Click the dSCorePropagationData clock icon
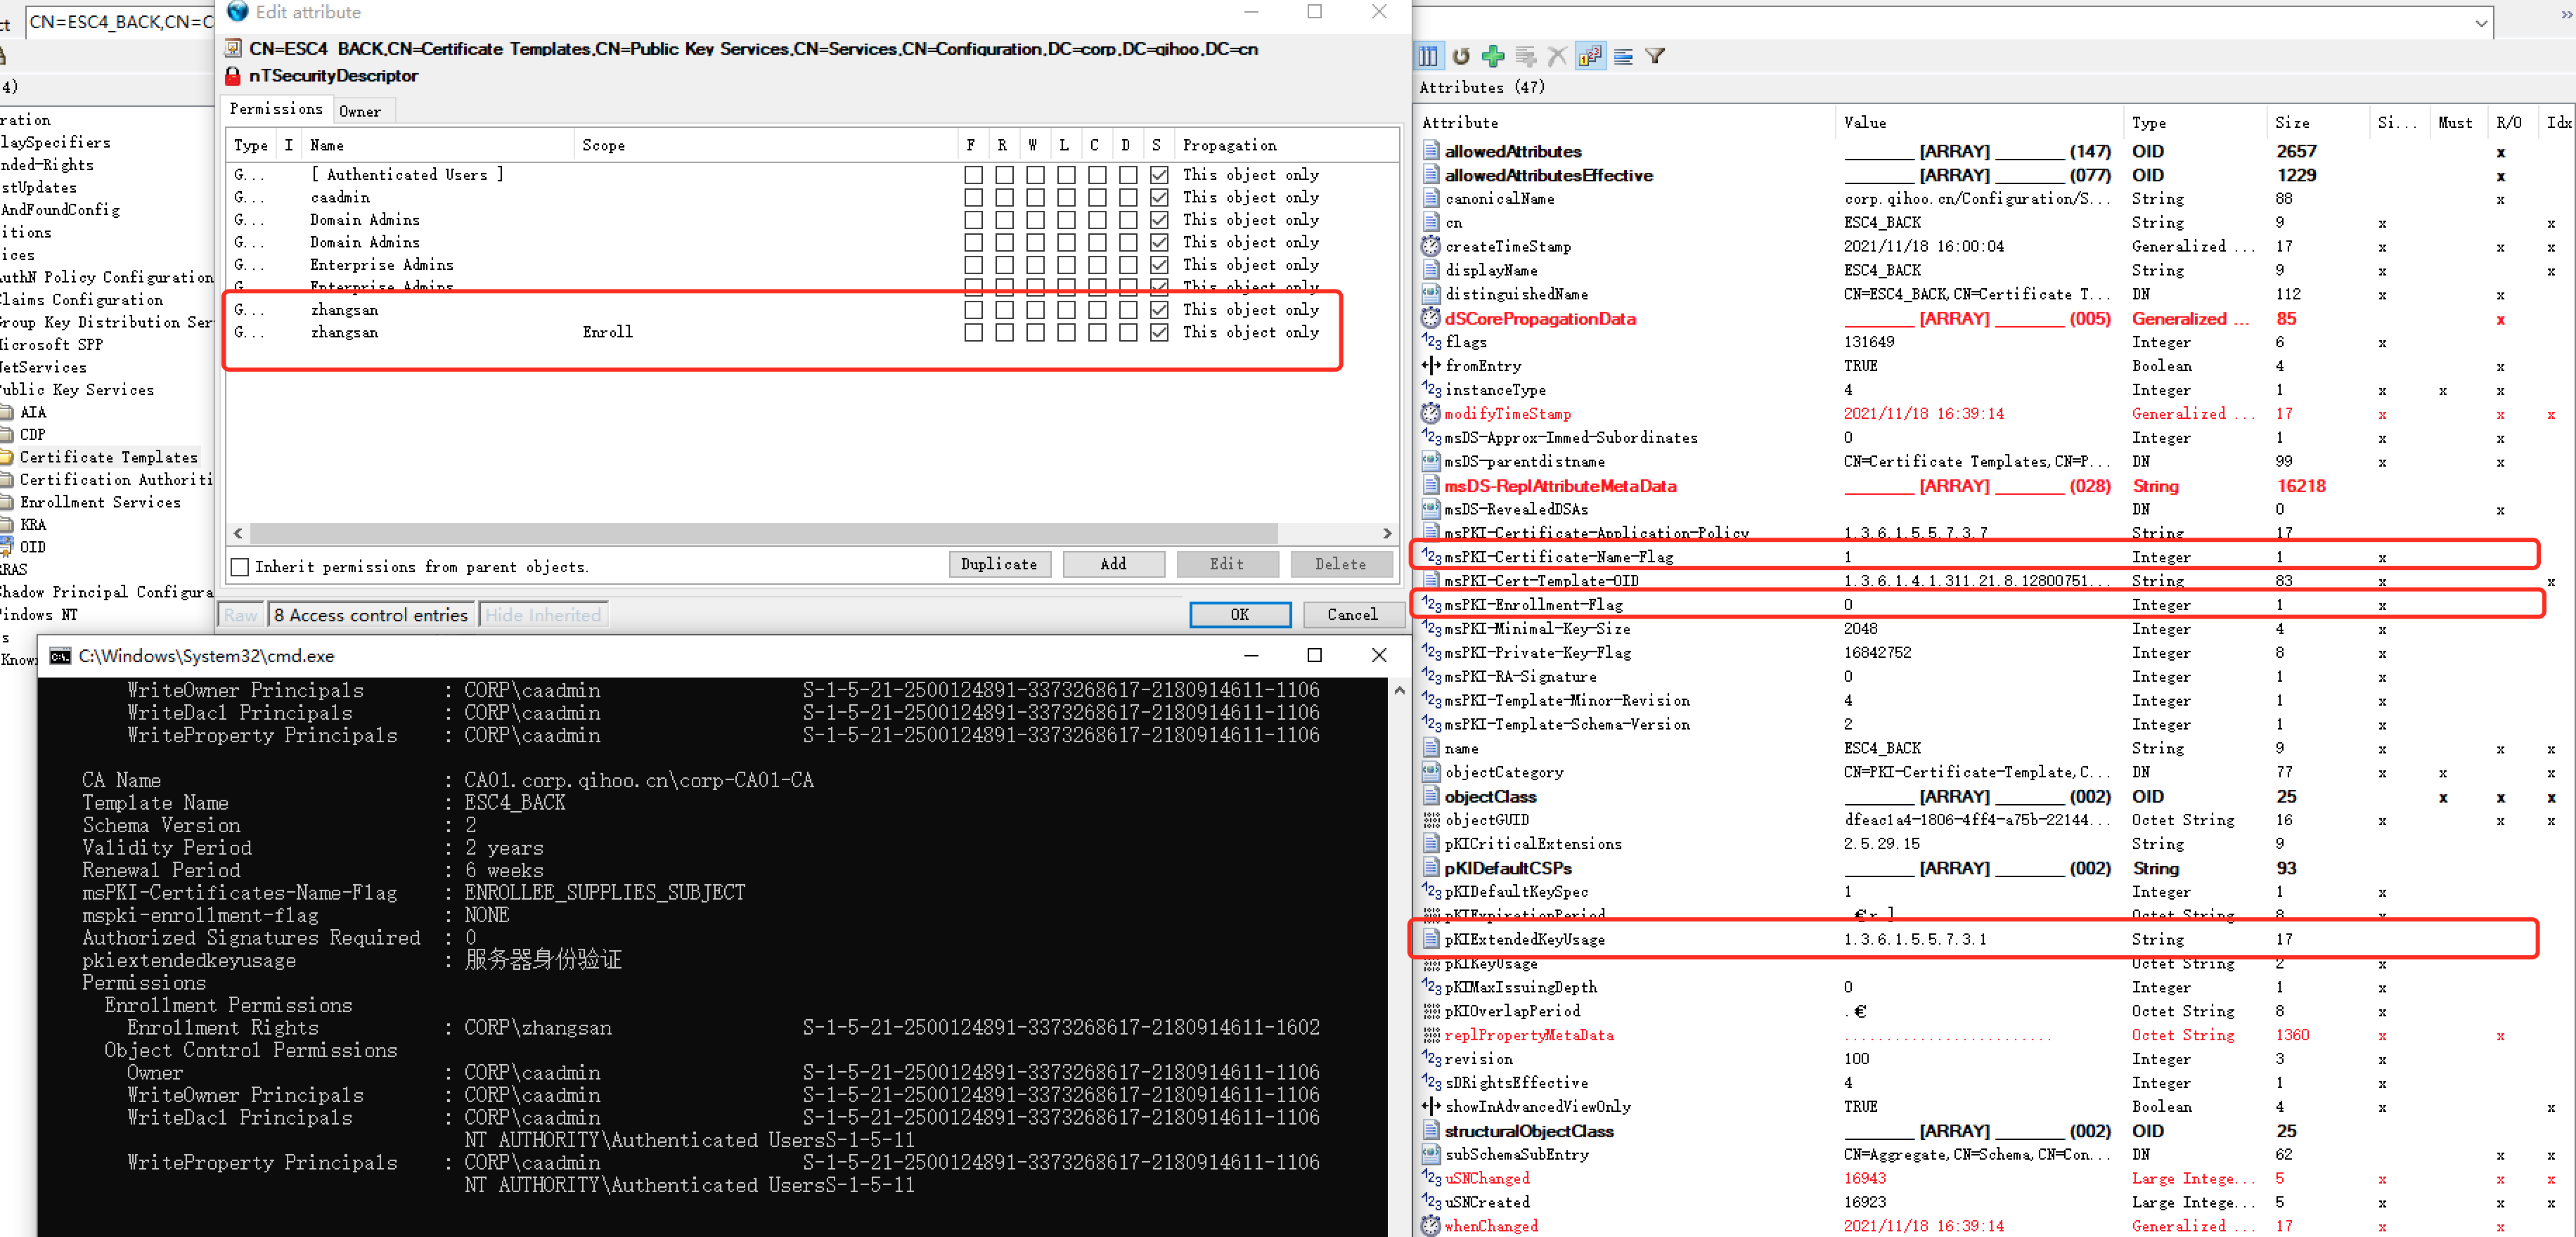 click(x=1431, y=319)
